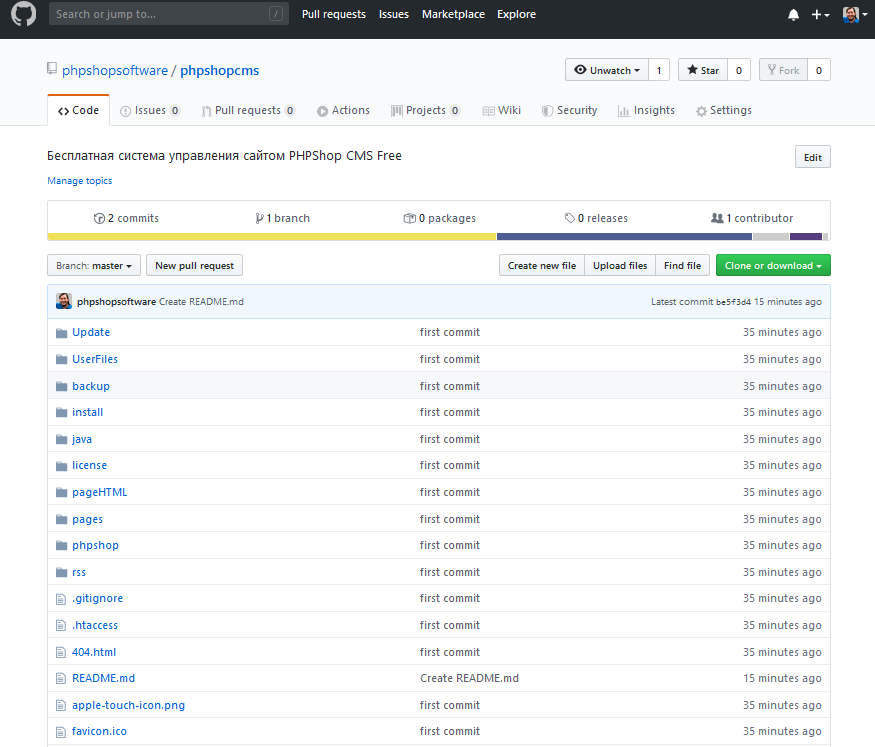Open the GitHub home logo
This screenshot has height=747, width=875.
point(23,14)
